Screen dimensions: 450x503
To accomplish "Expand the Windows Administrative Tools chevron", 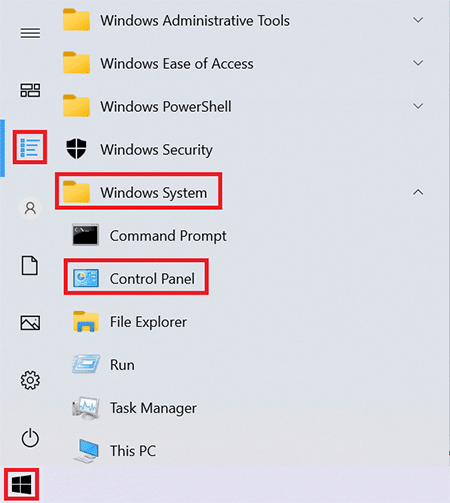I will coord(418,20).
